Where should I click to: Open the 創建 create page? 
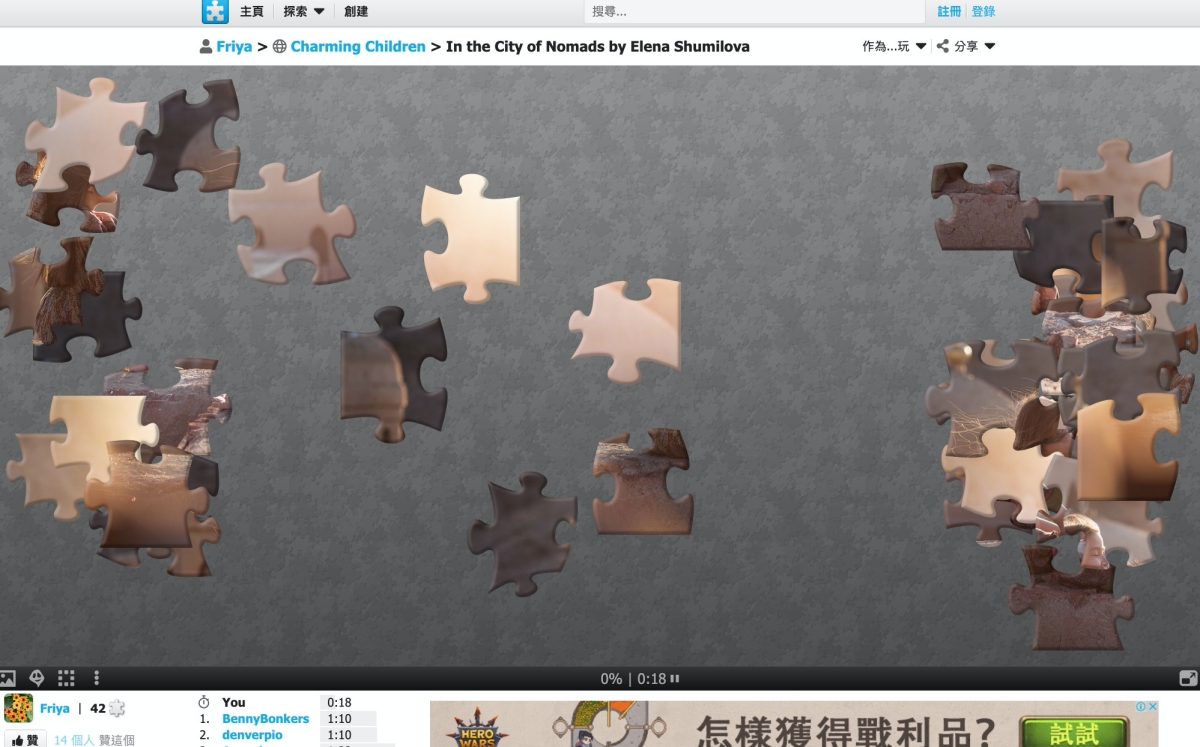tap(356, 12)
